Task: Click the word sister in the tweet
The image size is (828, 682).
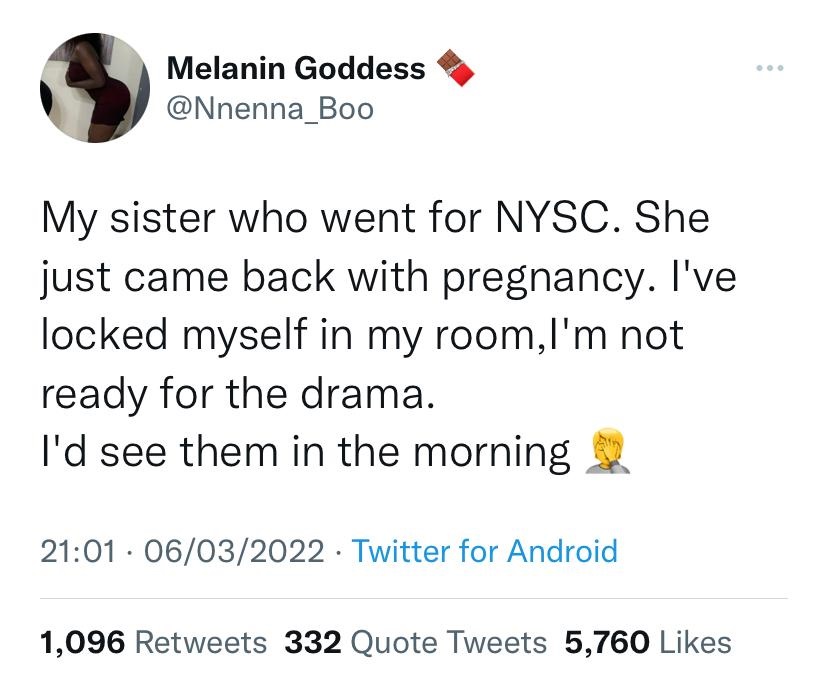Action: (177, 219)
